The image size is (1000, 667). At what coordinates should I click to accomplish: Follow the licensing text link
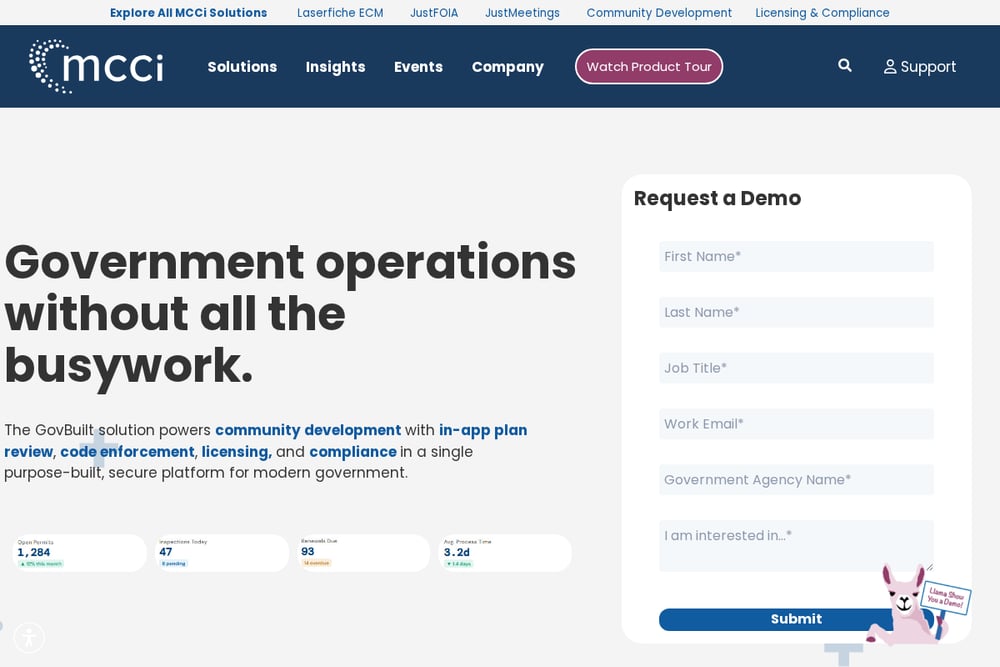coord(236,451)
